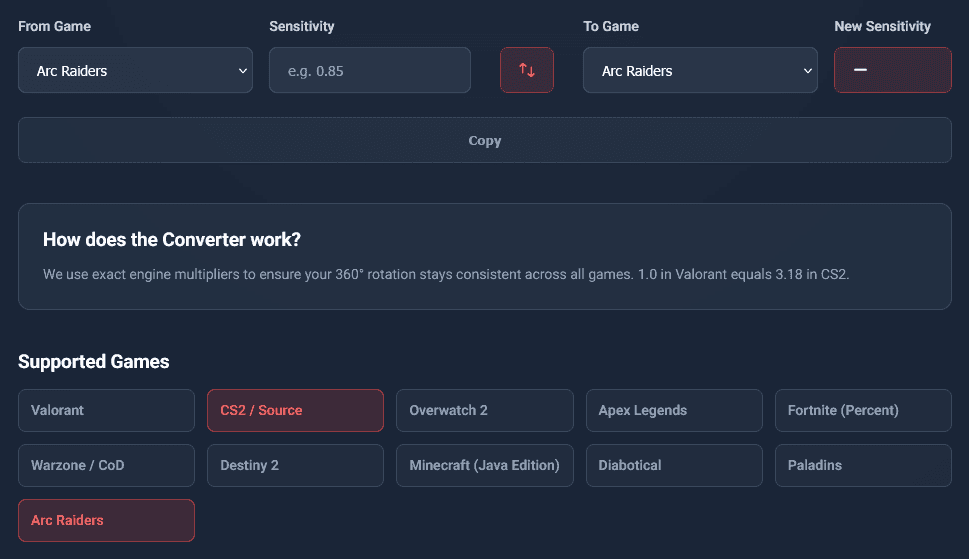Click the Sensitivity input field
The width and height of the screenshot is (969, 559).
click(369, 71)
